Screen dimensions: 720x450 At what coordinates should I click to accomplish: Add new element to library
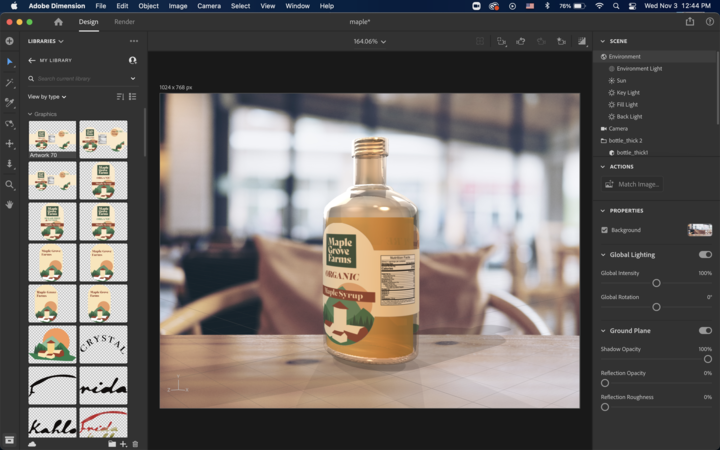[x=123, y=444]
